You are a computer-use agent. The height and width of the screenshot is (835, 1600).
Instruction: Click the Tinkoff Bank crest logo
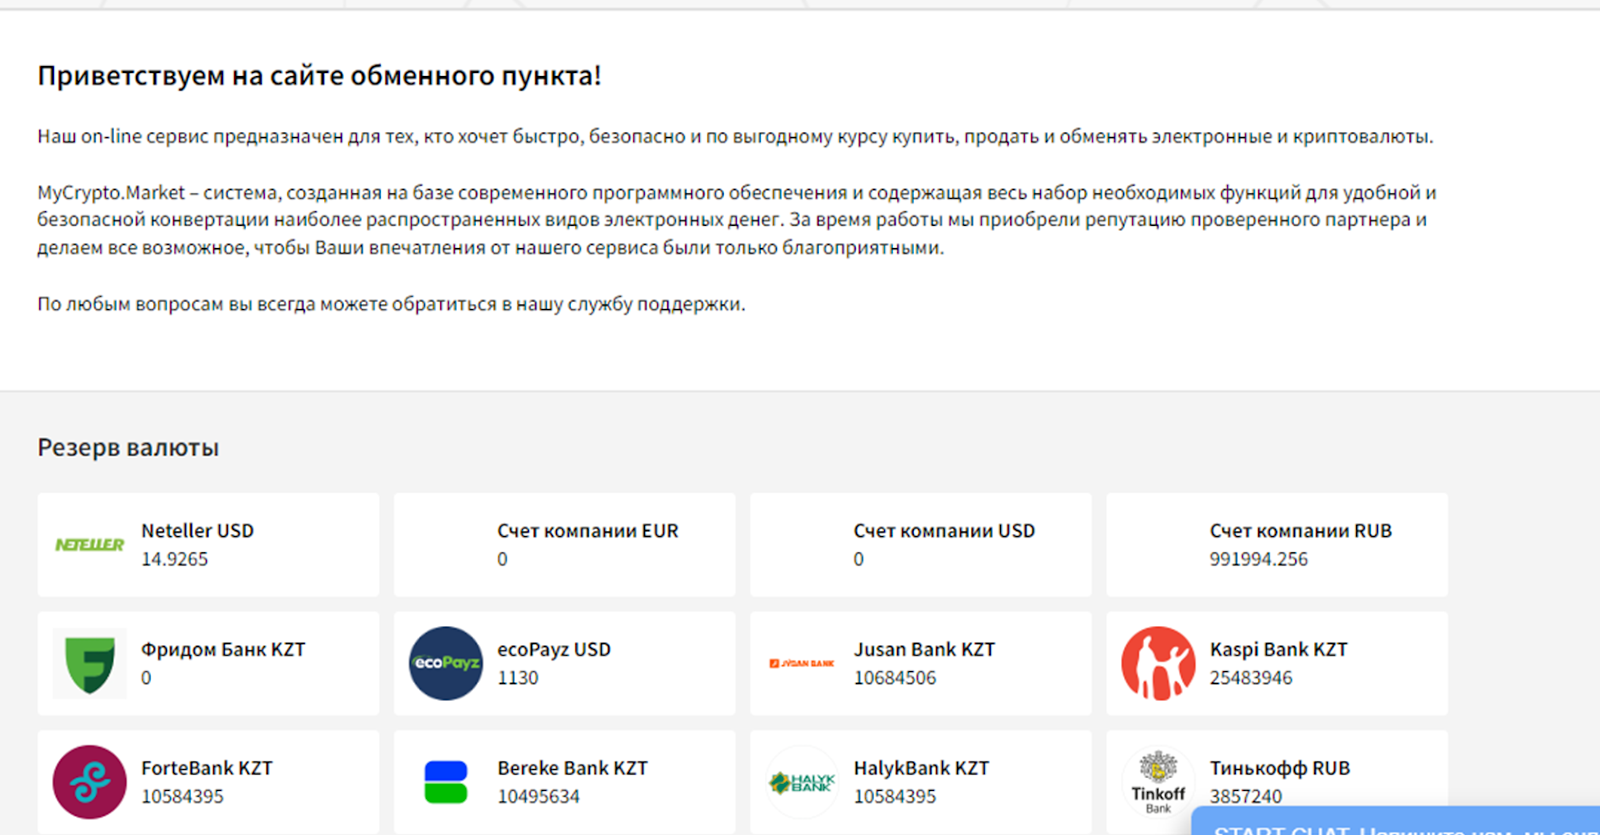[x=1158, y=780]
